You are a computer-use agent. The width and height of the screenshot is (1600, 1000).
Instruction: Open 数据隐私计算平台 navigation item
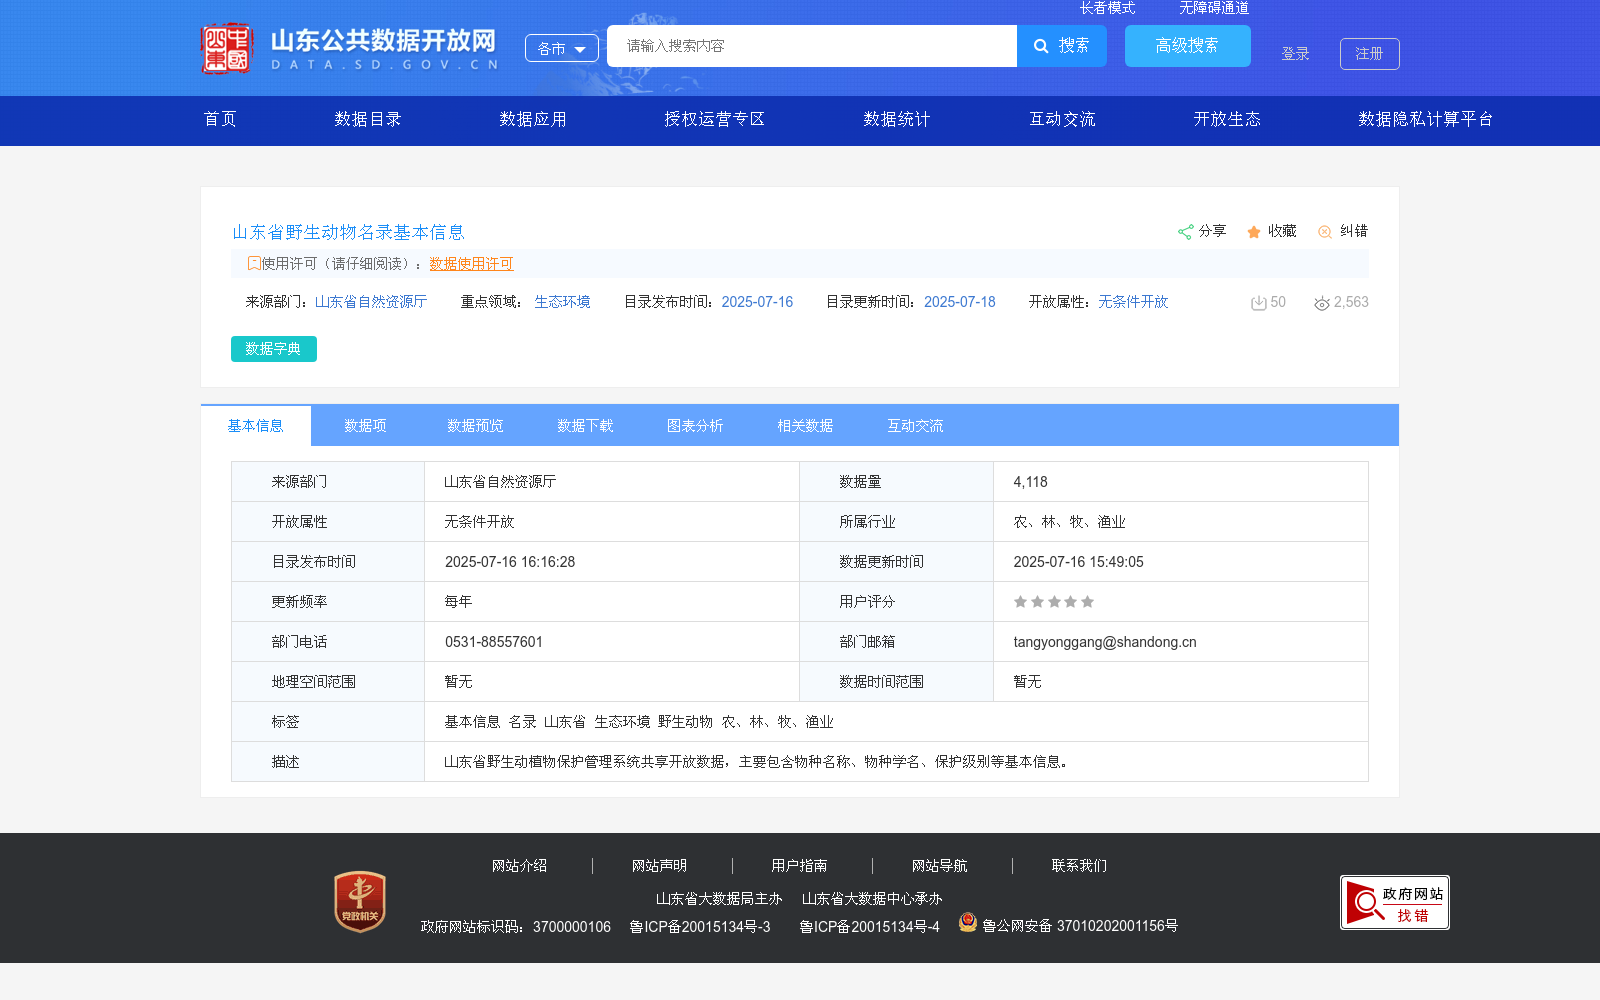pyautogui.click(x=1426, y=119)
